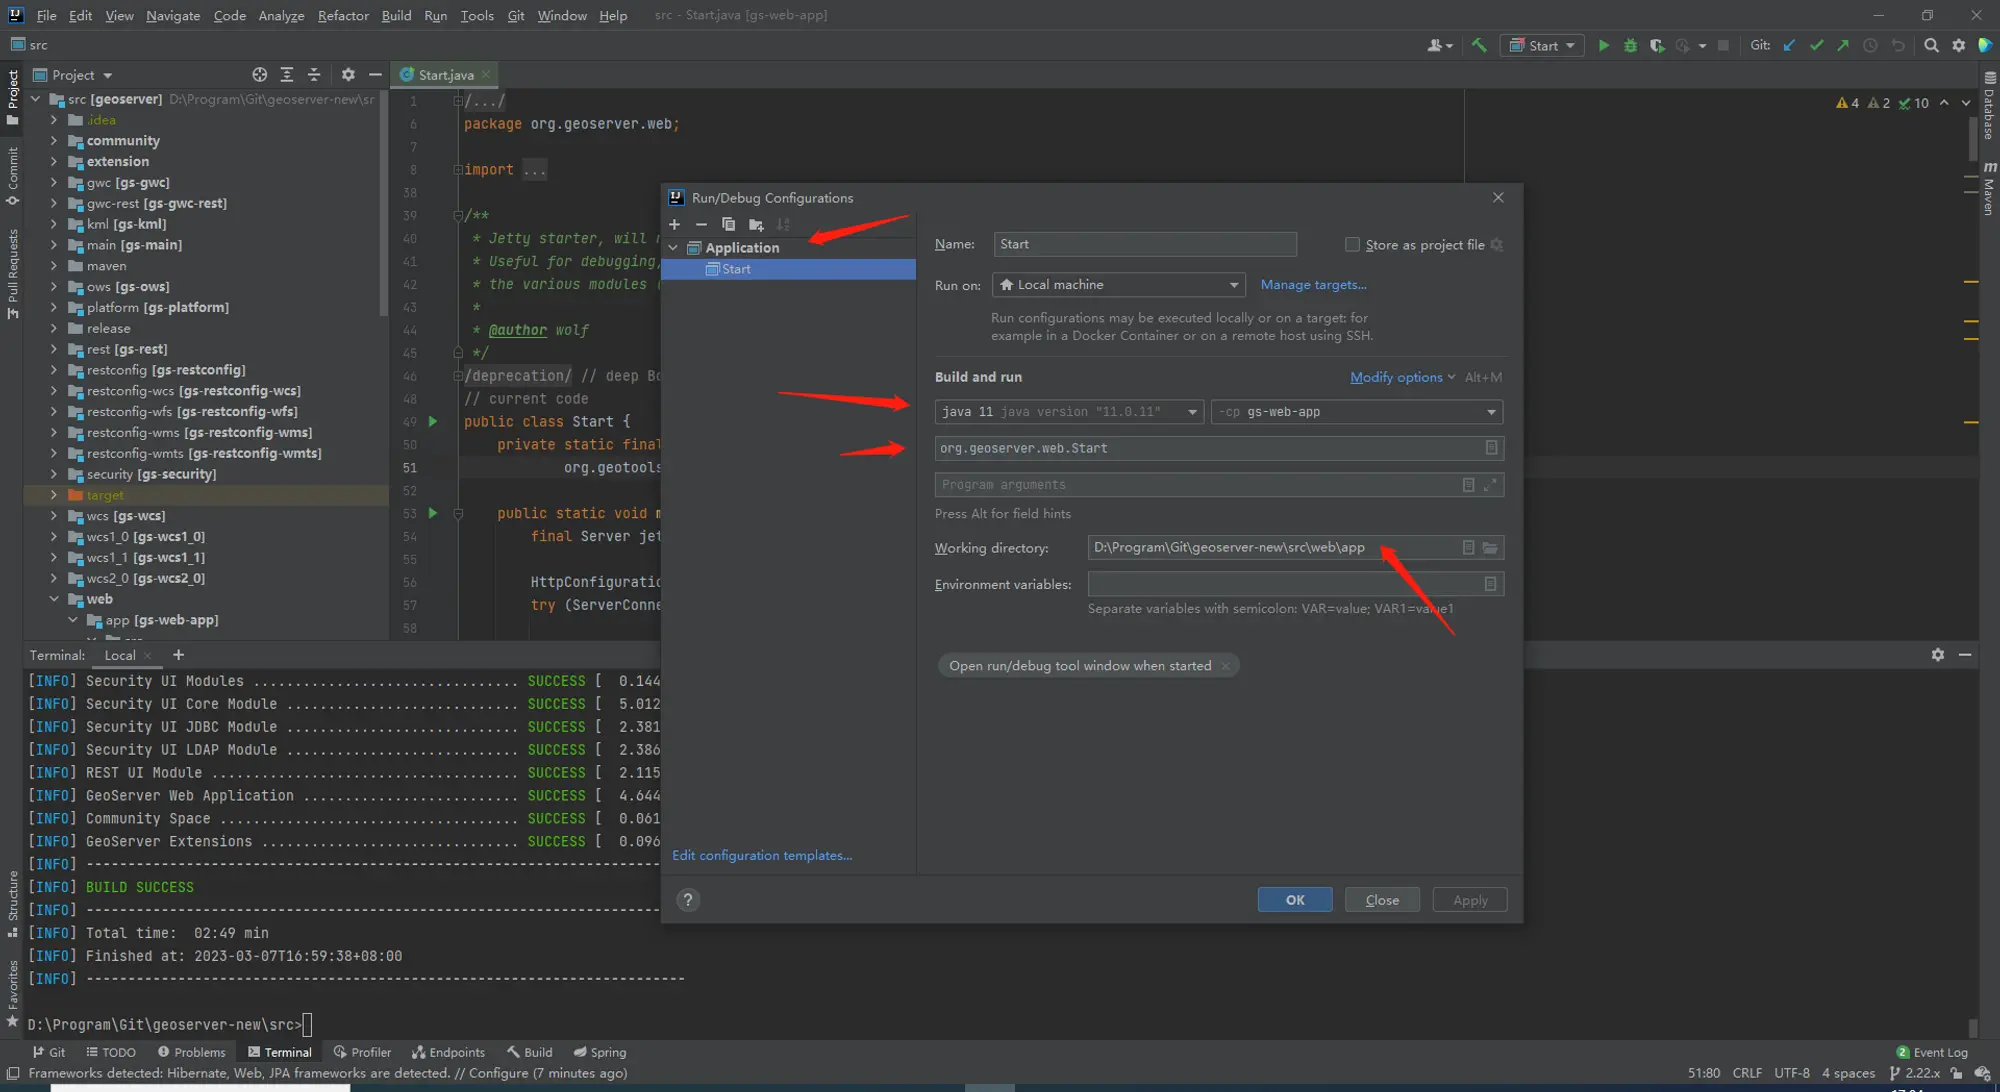The height and width of the screenshot is (1092, 2000).
Task: Open the Endpoints tool window tab
Action: tap(449, 1052)
